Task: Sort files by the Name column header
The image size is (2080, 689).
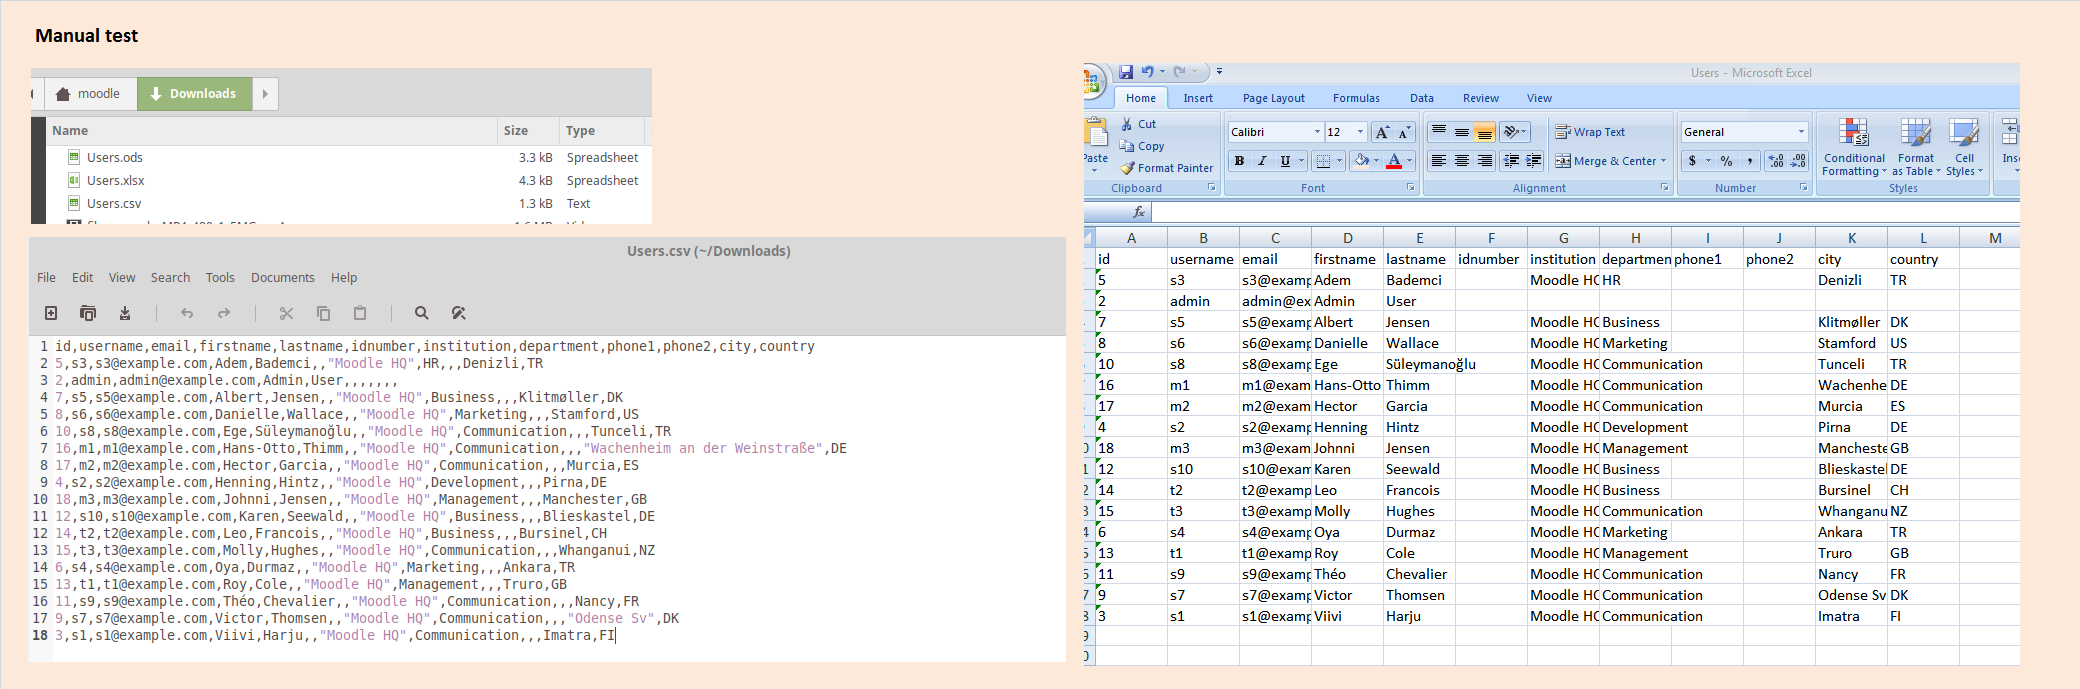Action: point(272,131)
